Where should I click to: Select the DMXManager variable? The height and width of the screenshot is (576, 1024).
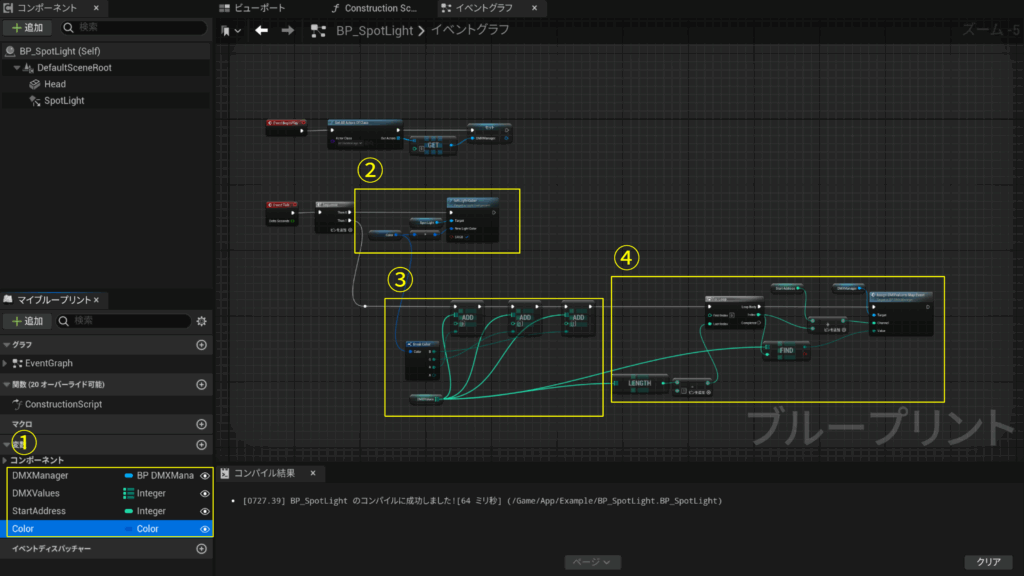click(x=40, y=475)
